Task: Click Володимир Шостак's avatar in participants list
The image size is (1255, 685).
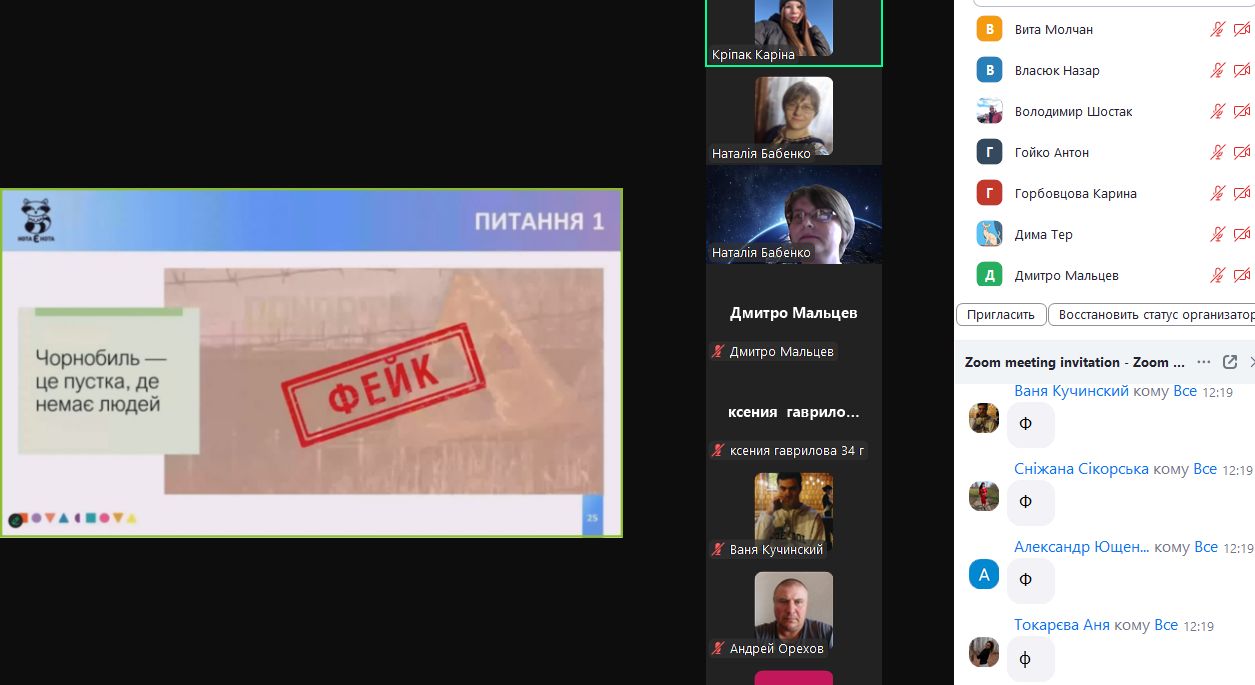Action: coord(989,111)
